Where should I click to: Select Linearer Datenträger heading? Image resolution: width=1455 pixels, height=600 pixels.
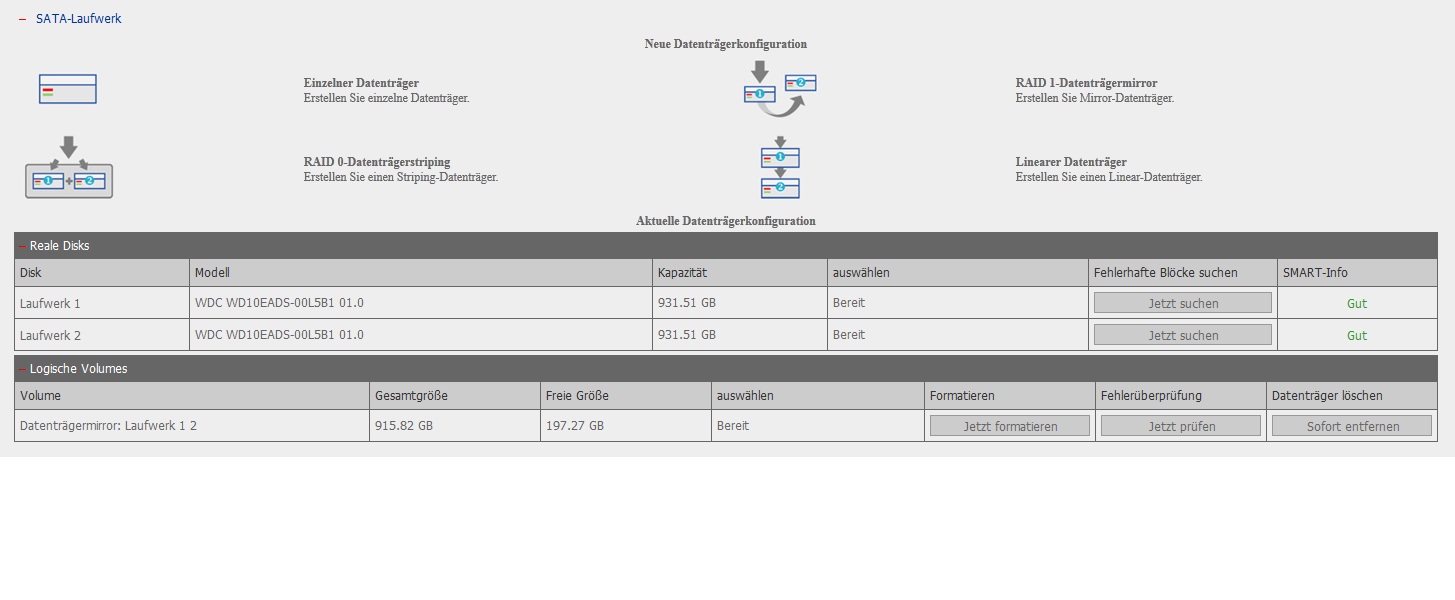(x=1071, y=162)
